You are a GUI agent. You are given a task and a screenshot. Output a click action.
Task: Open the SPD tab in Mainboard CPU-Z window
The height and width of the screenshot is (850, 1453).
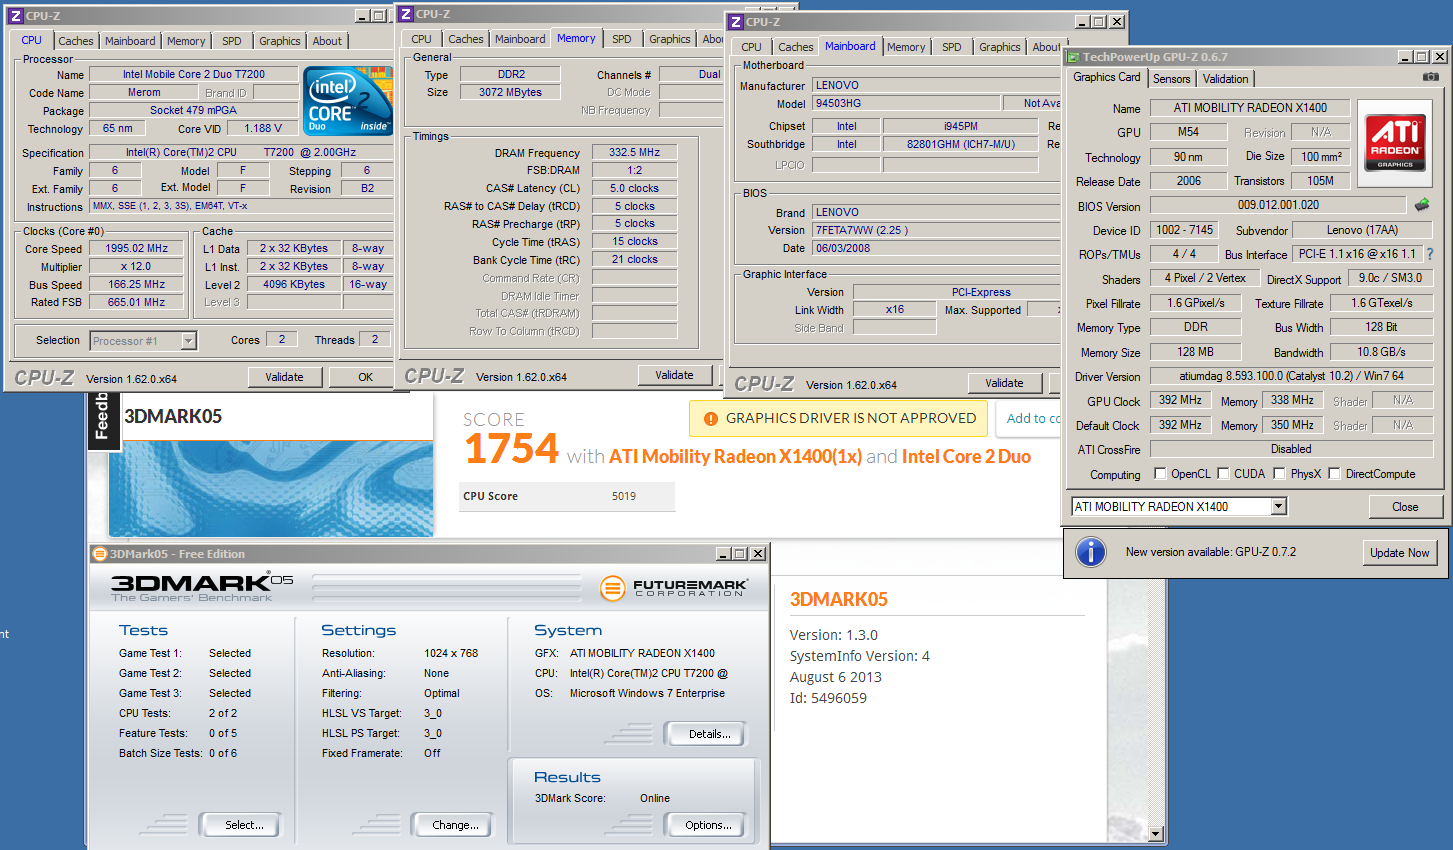pos(952,47)
